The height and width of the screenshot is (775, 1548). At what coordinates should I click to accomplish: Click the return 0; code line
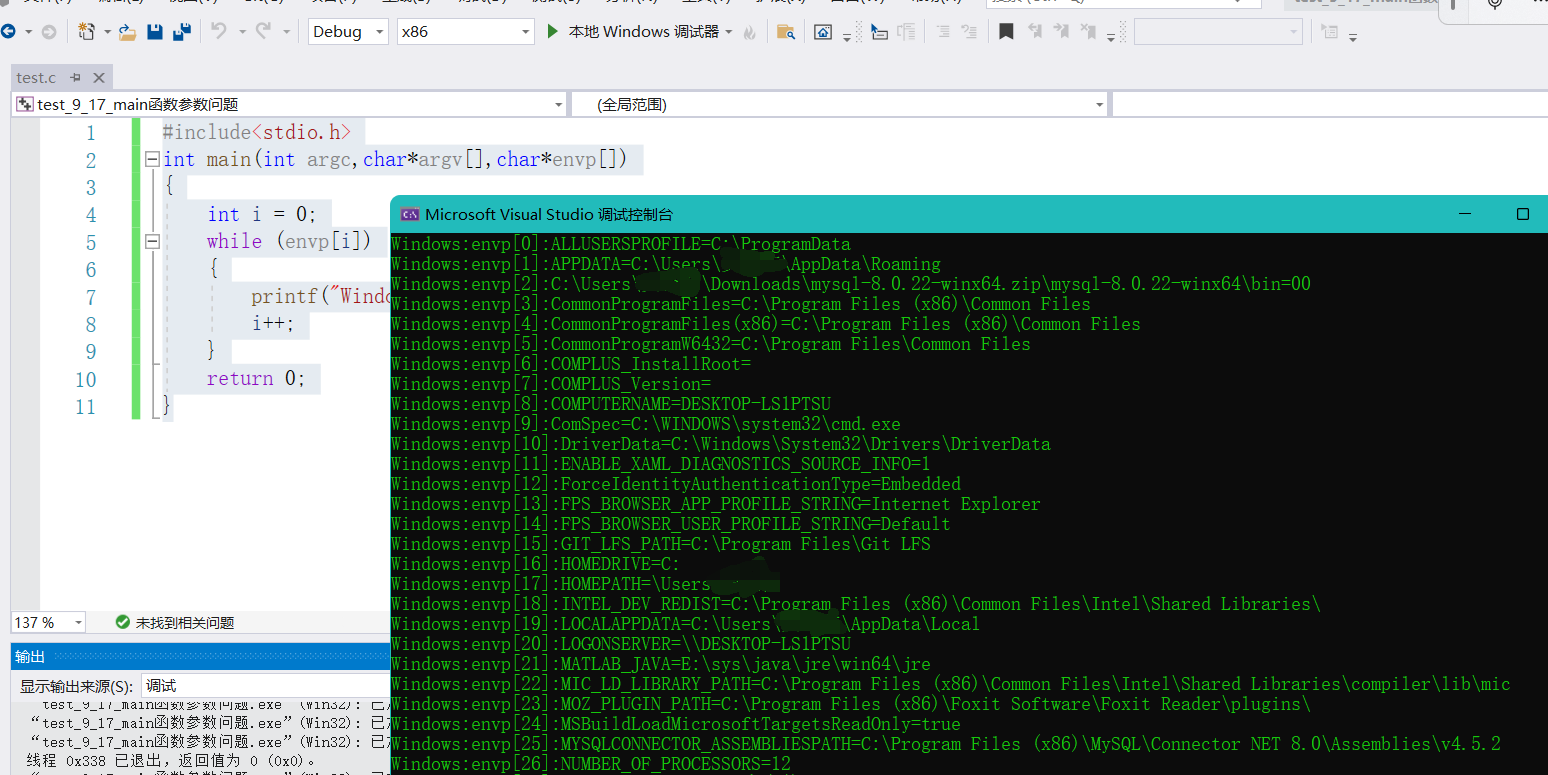[x=256, y=379]
